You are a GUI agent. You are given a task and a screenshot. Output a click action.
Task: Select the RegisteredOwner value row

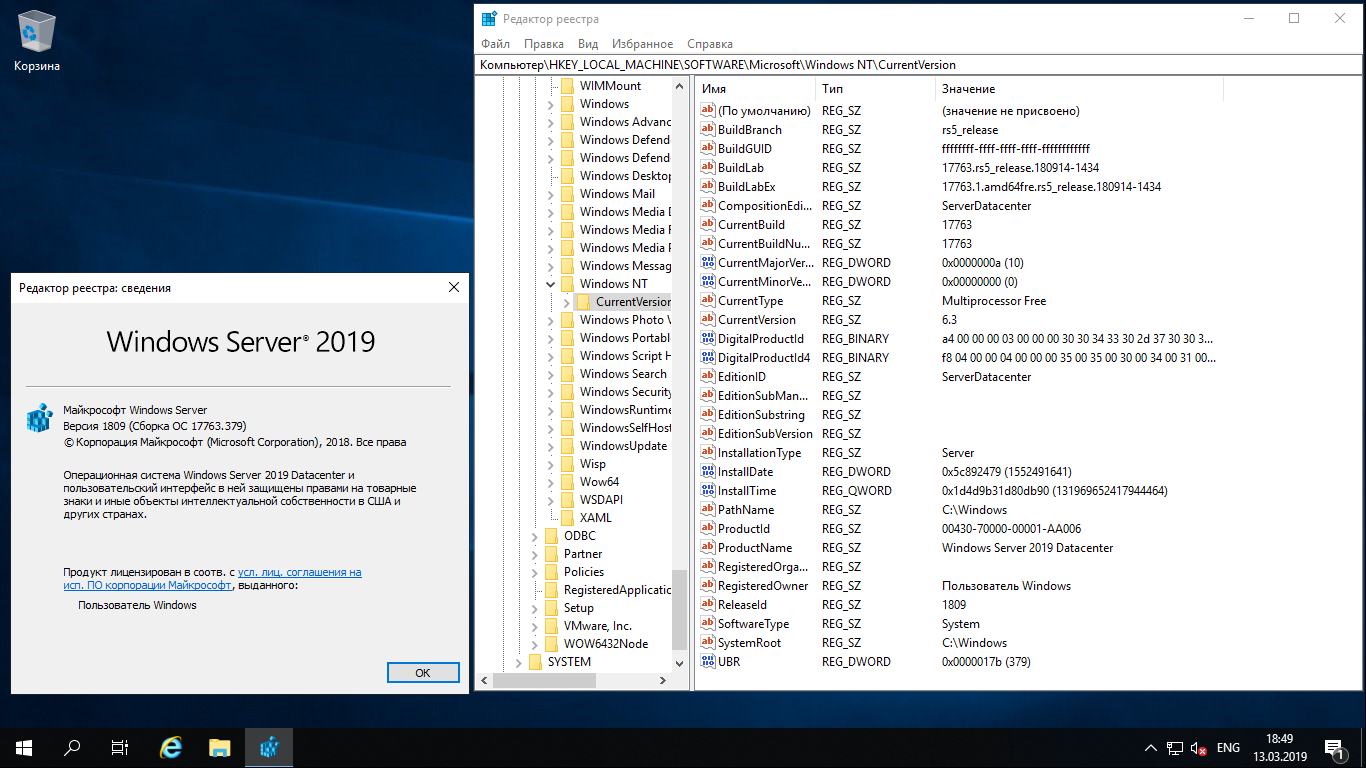tap(959, 586)
